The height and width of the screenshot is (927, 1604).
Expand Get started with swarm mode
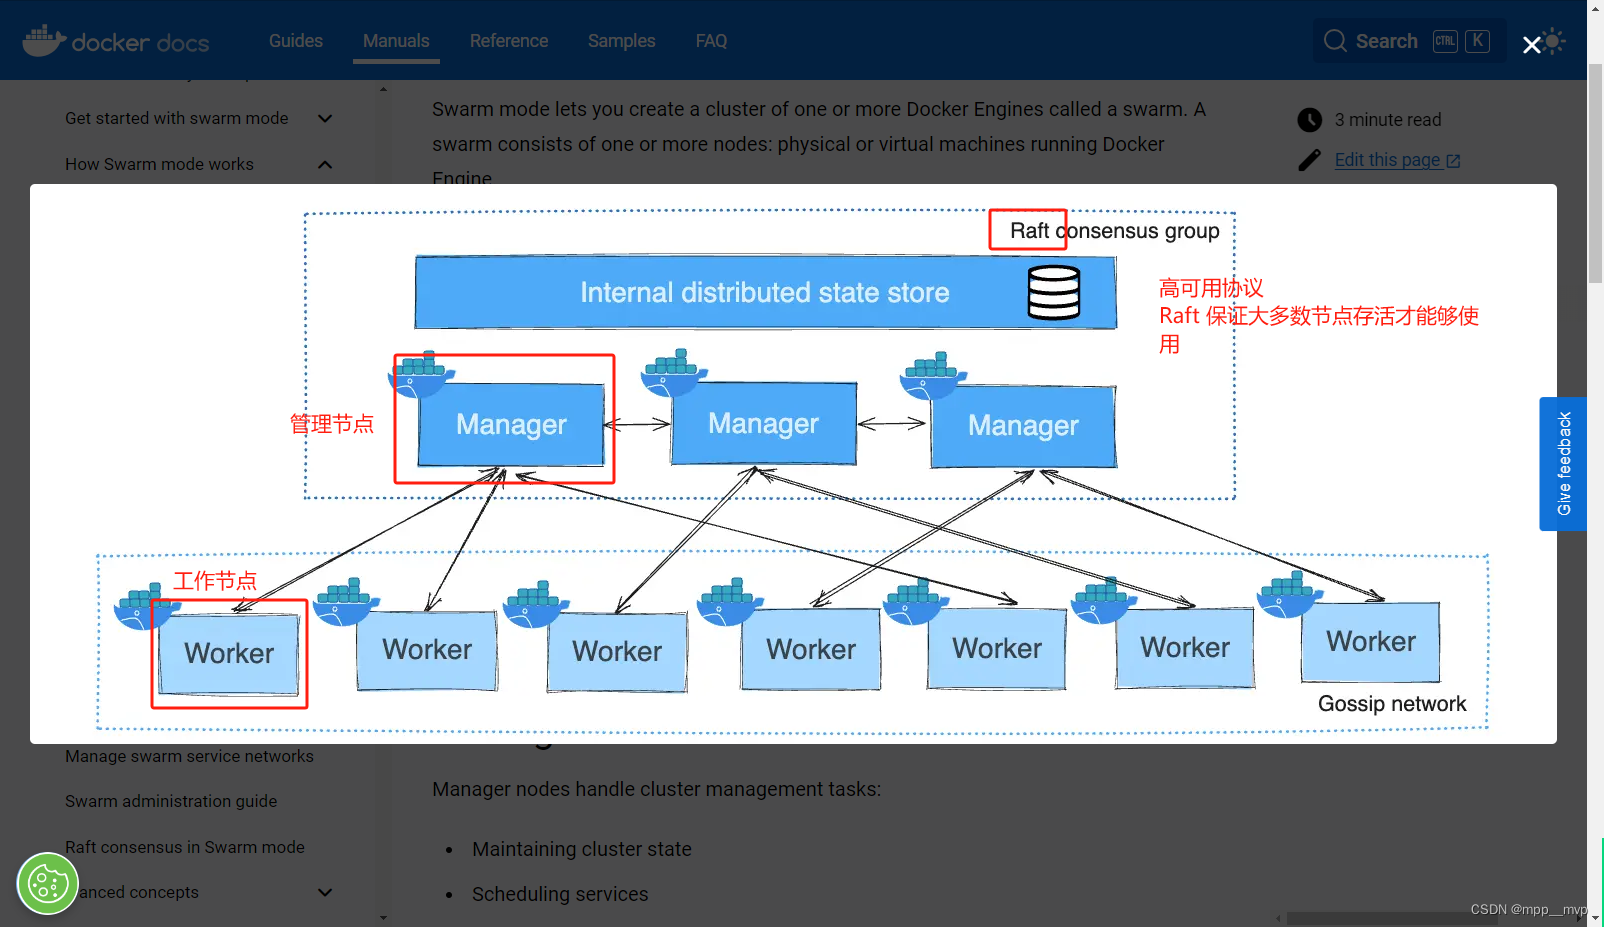[325, 118]
